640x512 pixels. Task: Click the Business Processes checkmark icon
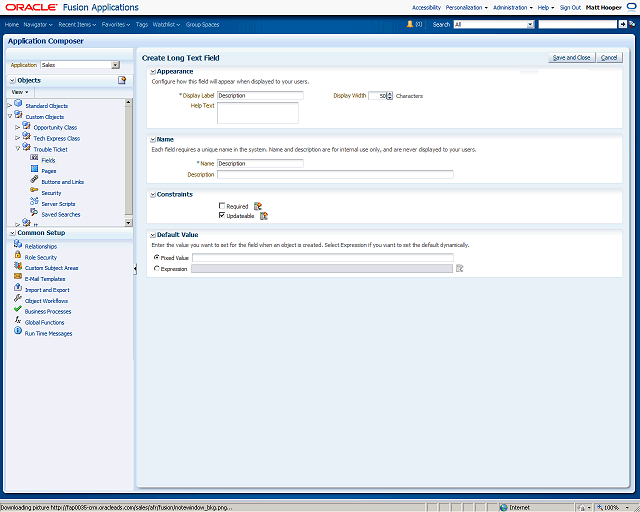pos(18,309)
